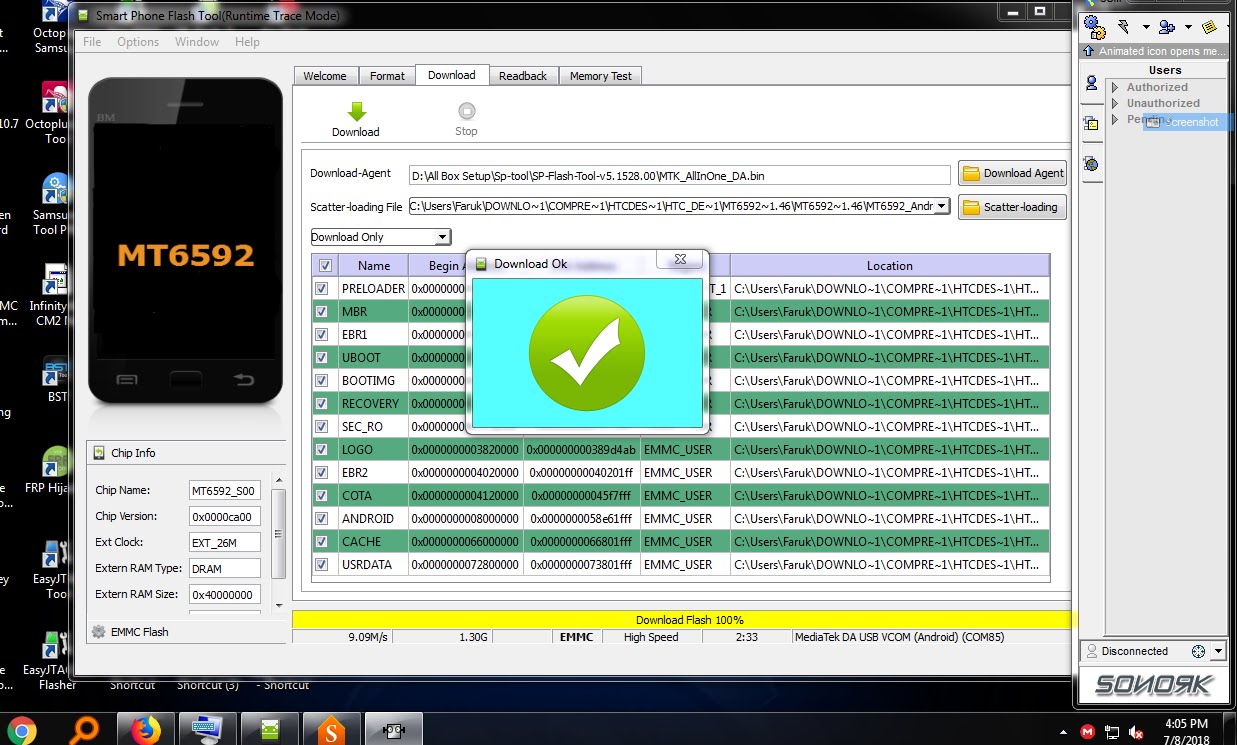Click the Sonork up arrow info icon
Screen dimensions: 1237x745
click(1088, 51)
